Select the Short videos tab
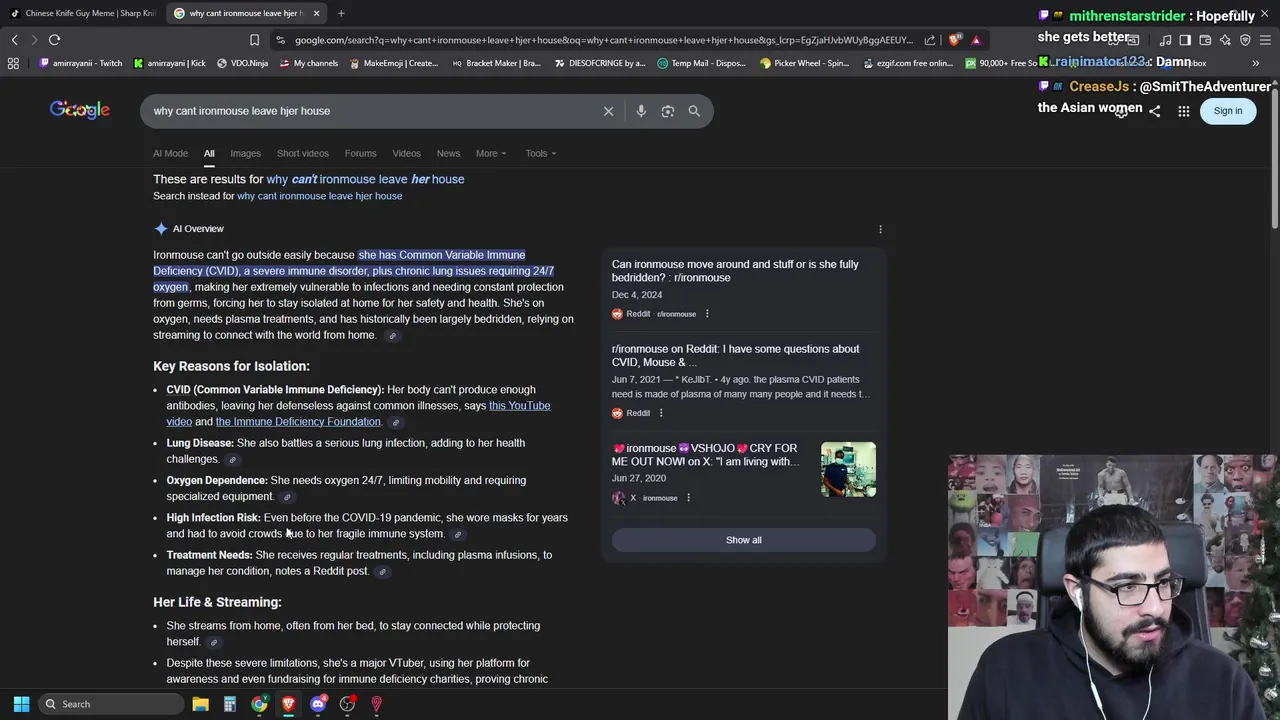 (x=302, y=153)
